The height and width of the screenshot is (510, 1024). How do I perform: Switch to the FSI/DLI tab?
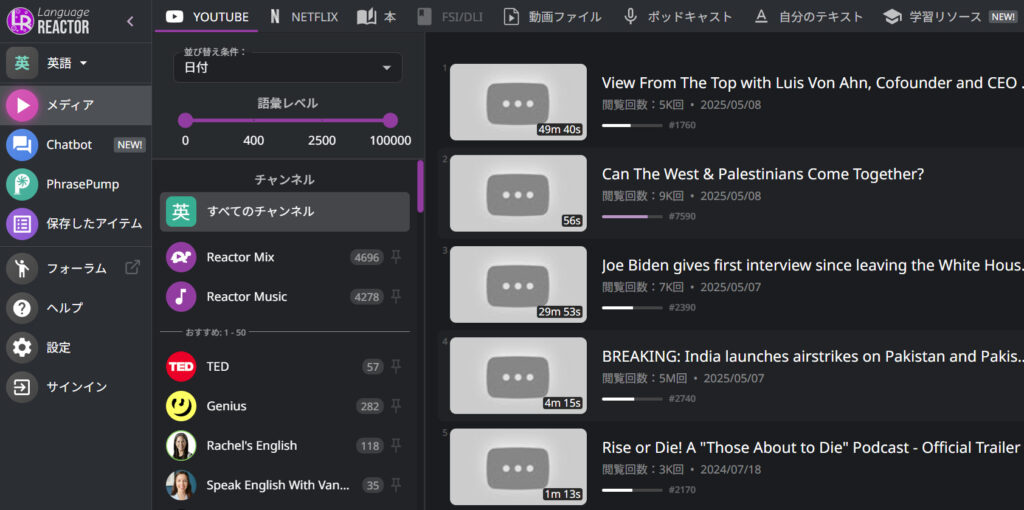coord(449,17)
